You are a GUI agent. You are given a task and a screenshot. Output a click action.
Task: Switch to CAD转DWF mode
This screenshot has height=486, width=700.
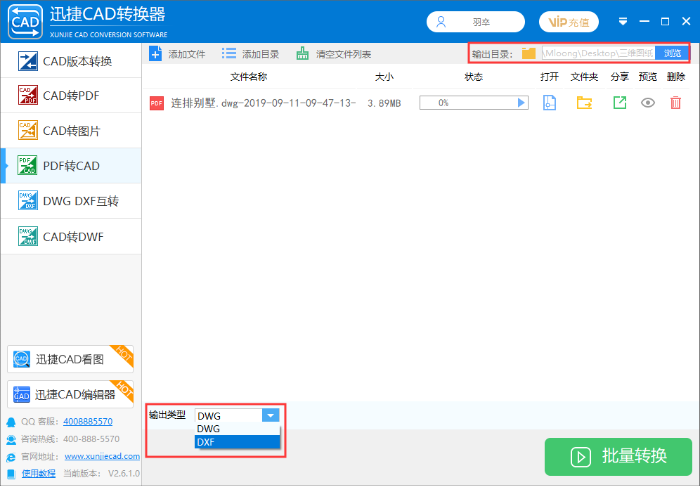(x=71, y=237)
